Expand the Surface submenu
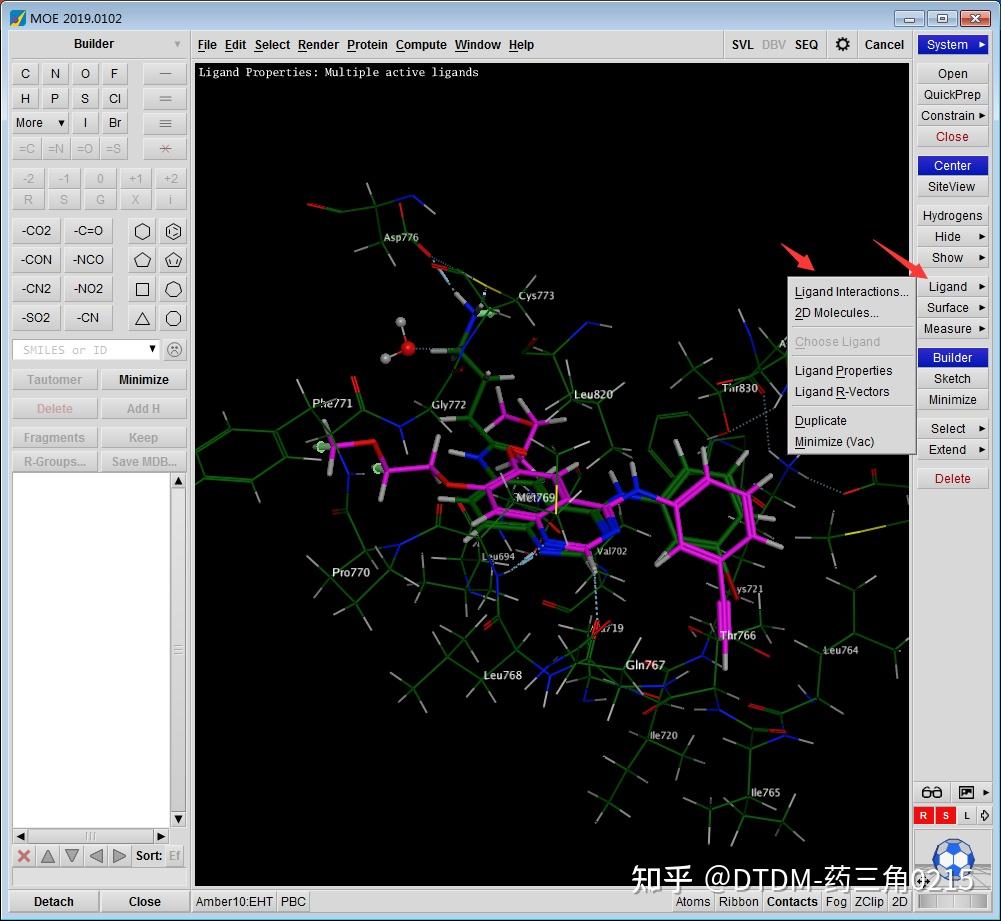1001x921 pixels. [952, 308]
